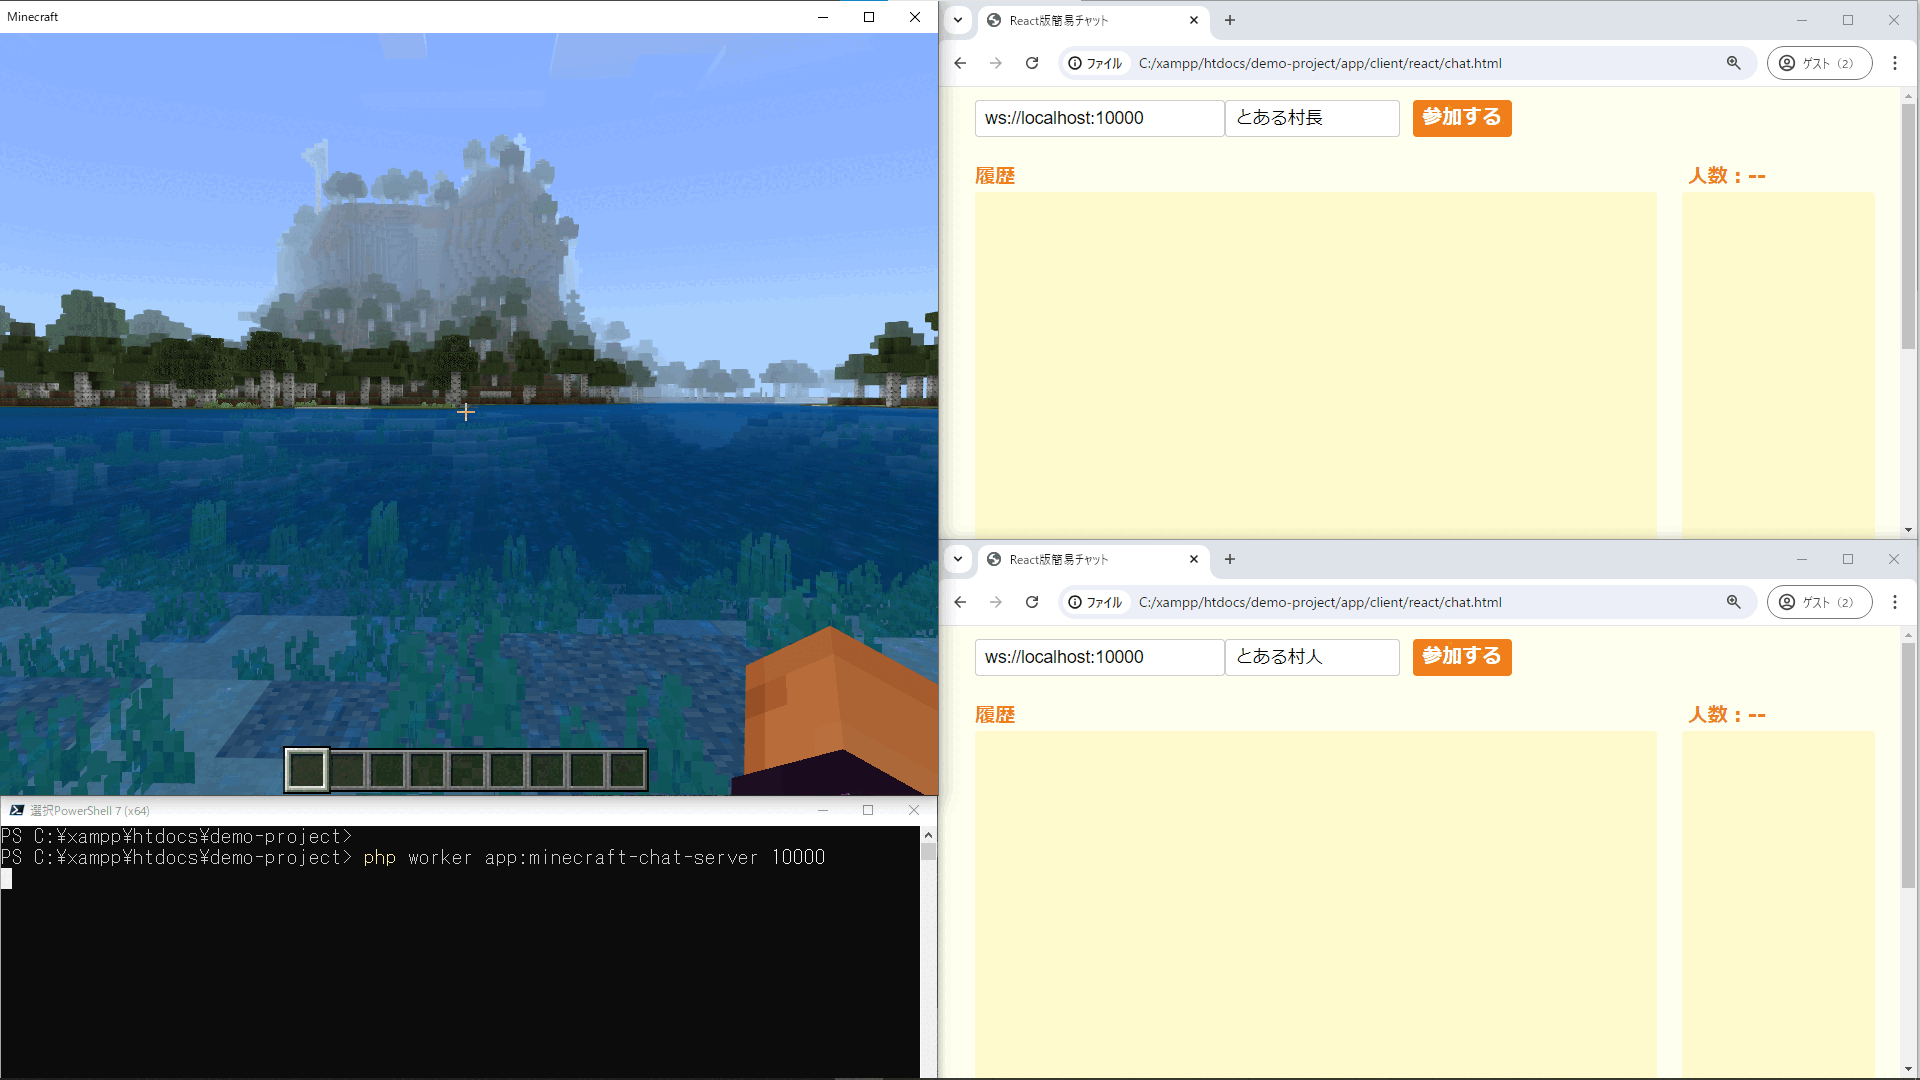
Task: Open new tab in top browser
Action: pos(1230,20)
